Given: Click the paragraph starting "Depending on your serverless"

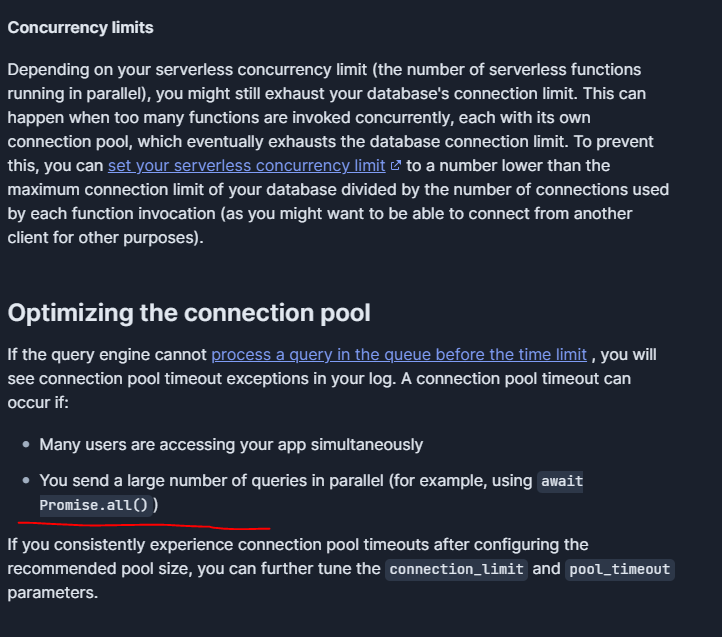Looking at the screenshot, I should click(x=338, y=153).
